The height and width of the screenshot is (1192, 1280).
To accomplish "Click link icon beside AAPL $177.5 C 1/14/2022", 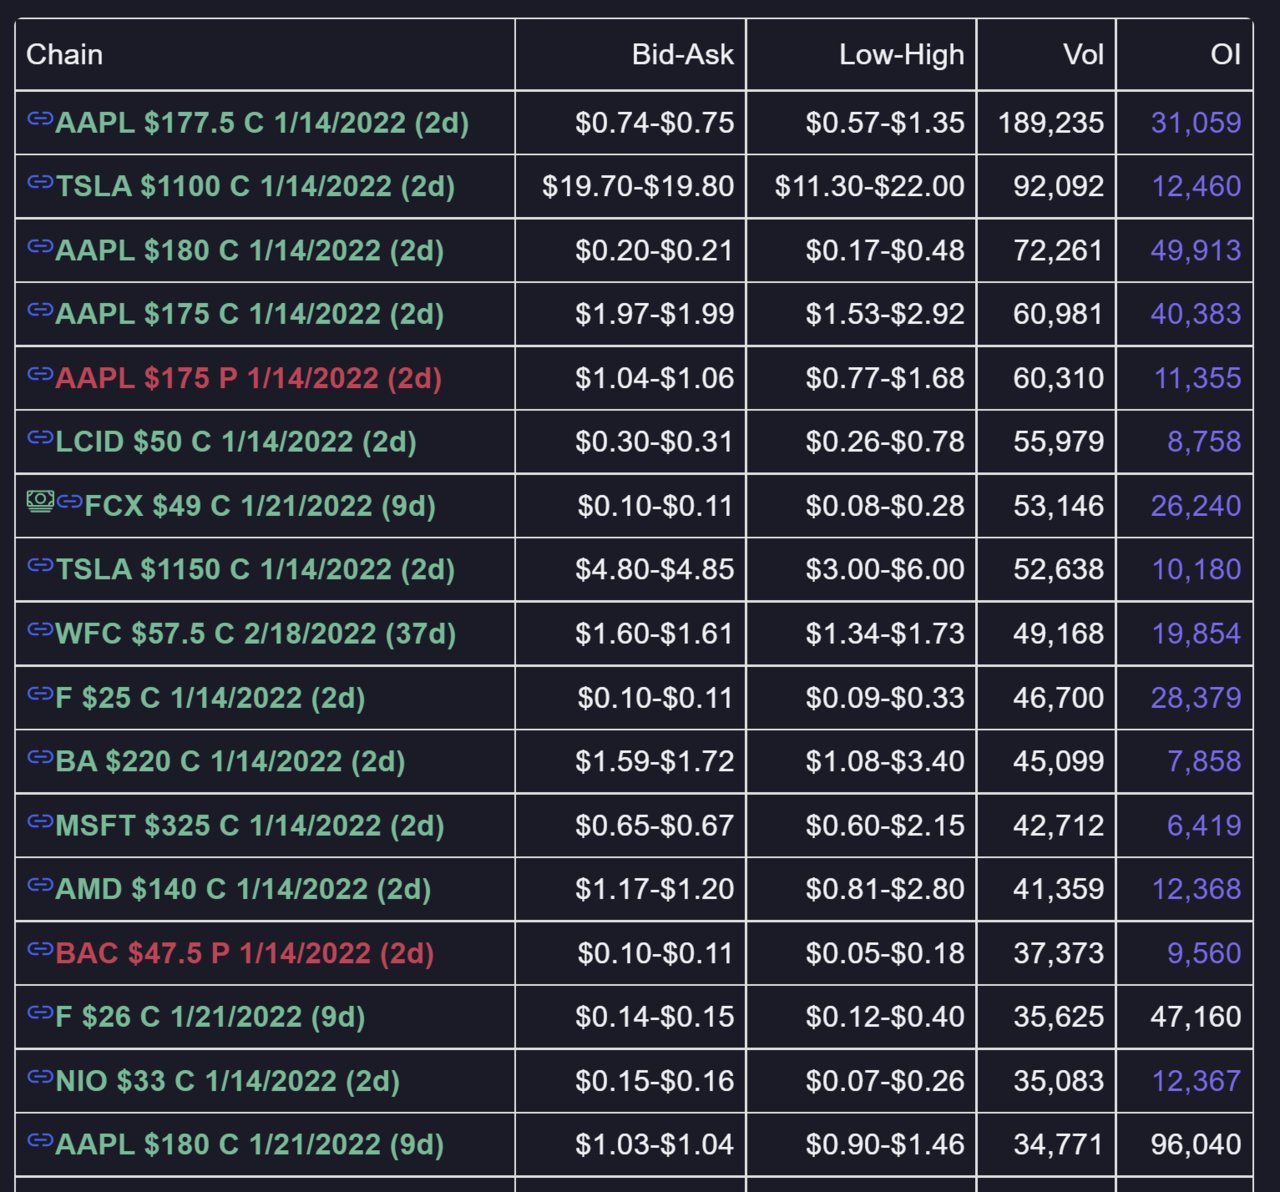I will coord(40,119).
